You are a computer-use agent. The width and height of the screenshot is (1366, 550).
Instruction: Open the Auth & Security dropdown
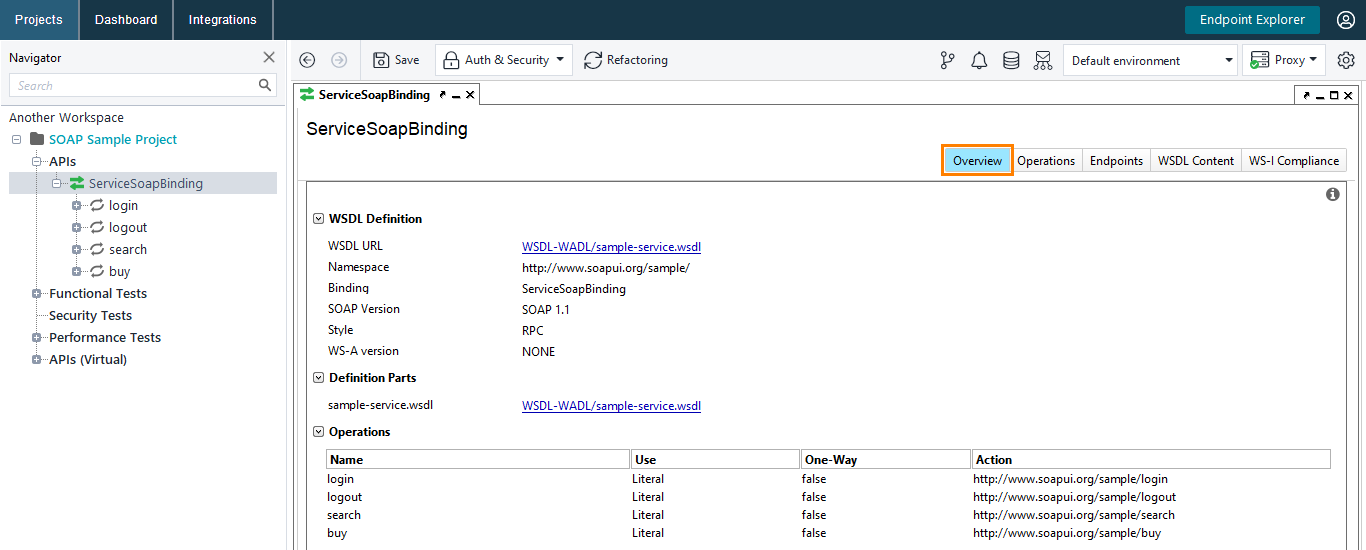coord(504,60)
